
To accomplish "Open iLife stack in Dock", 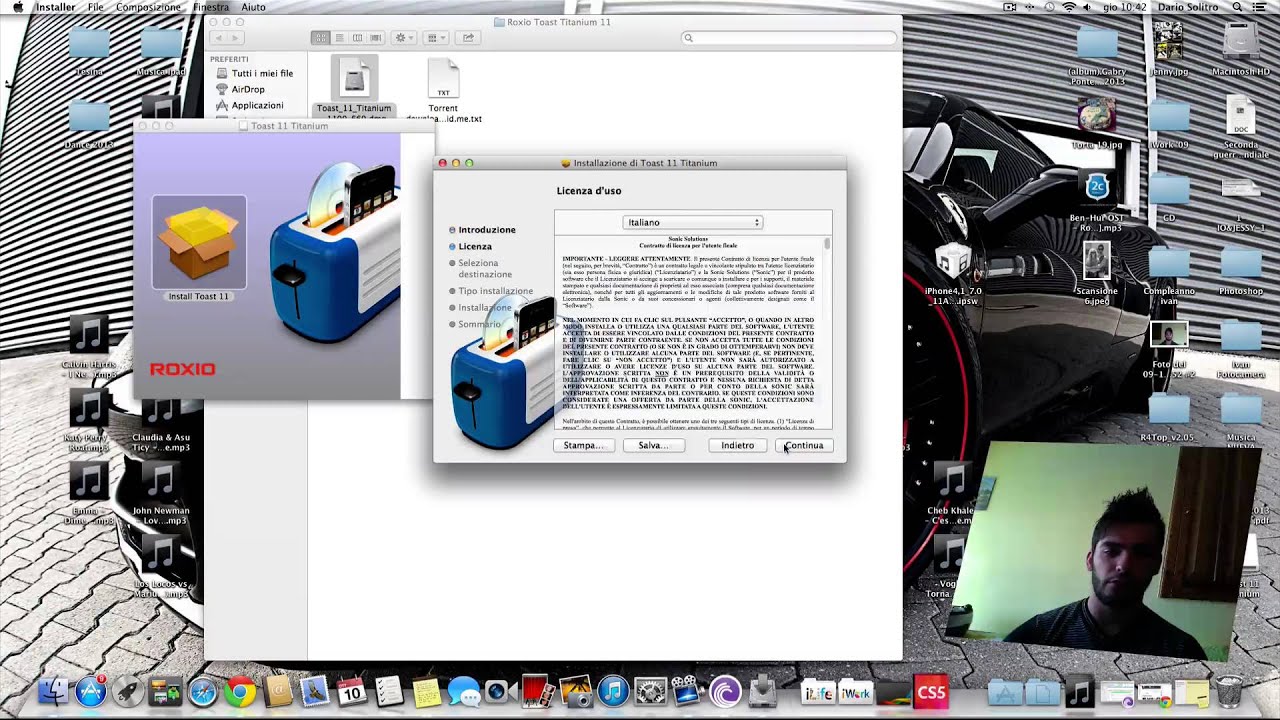I will [x=818, y=691].
